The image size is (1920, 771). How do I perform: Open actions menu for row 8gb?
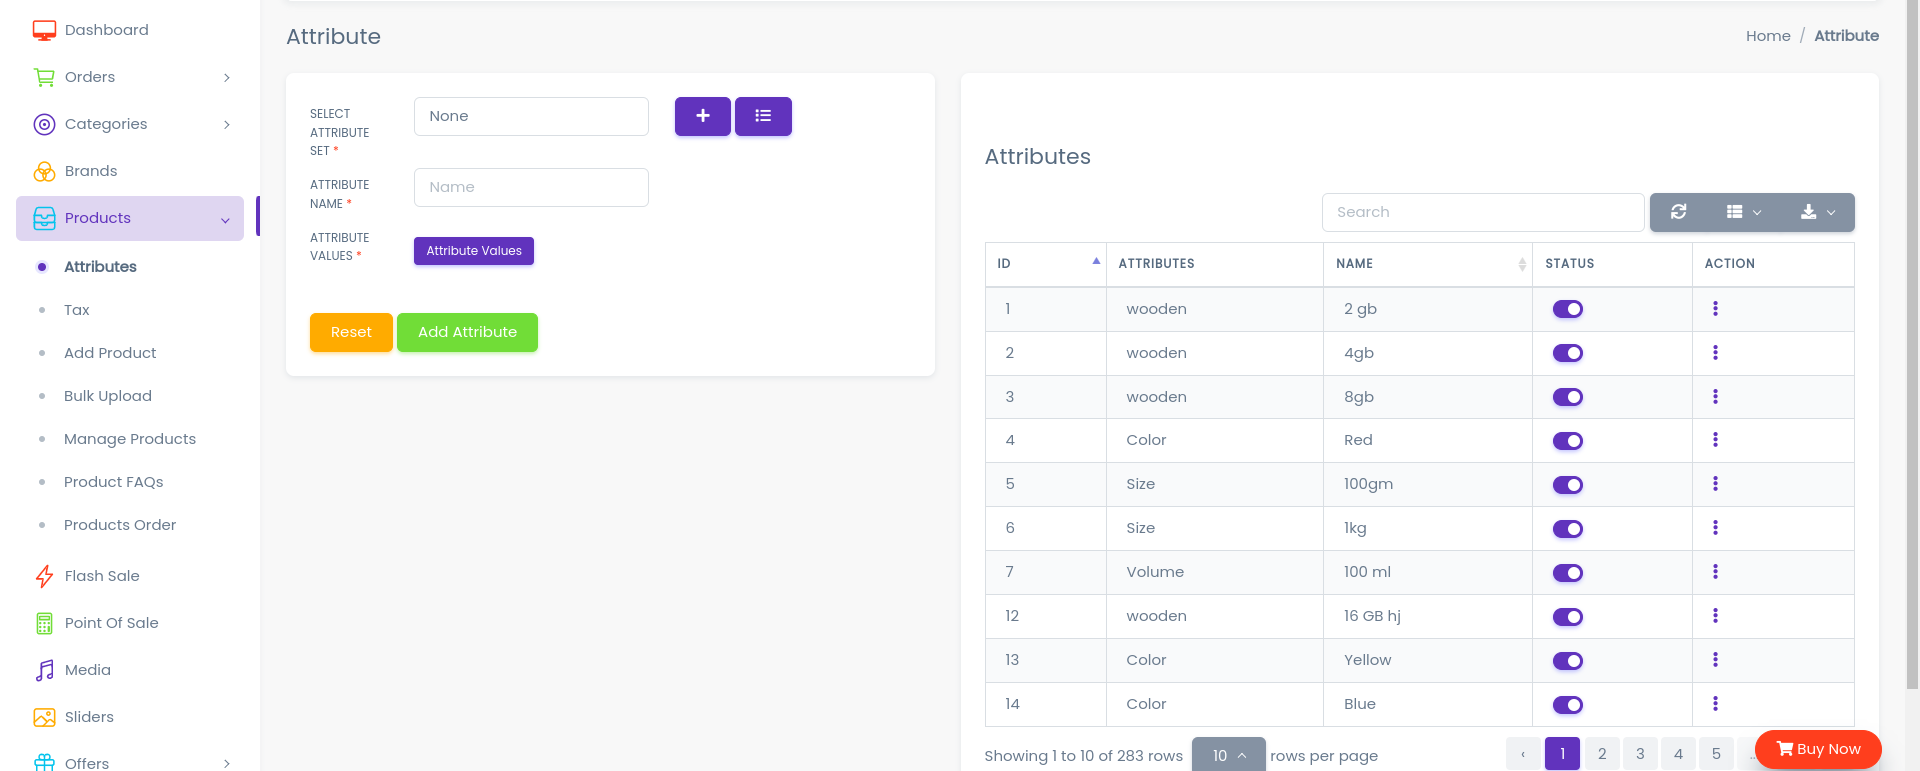click(1715, 397)
